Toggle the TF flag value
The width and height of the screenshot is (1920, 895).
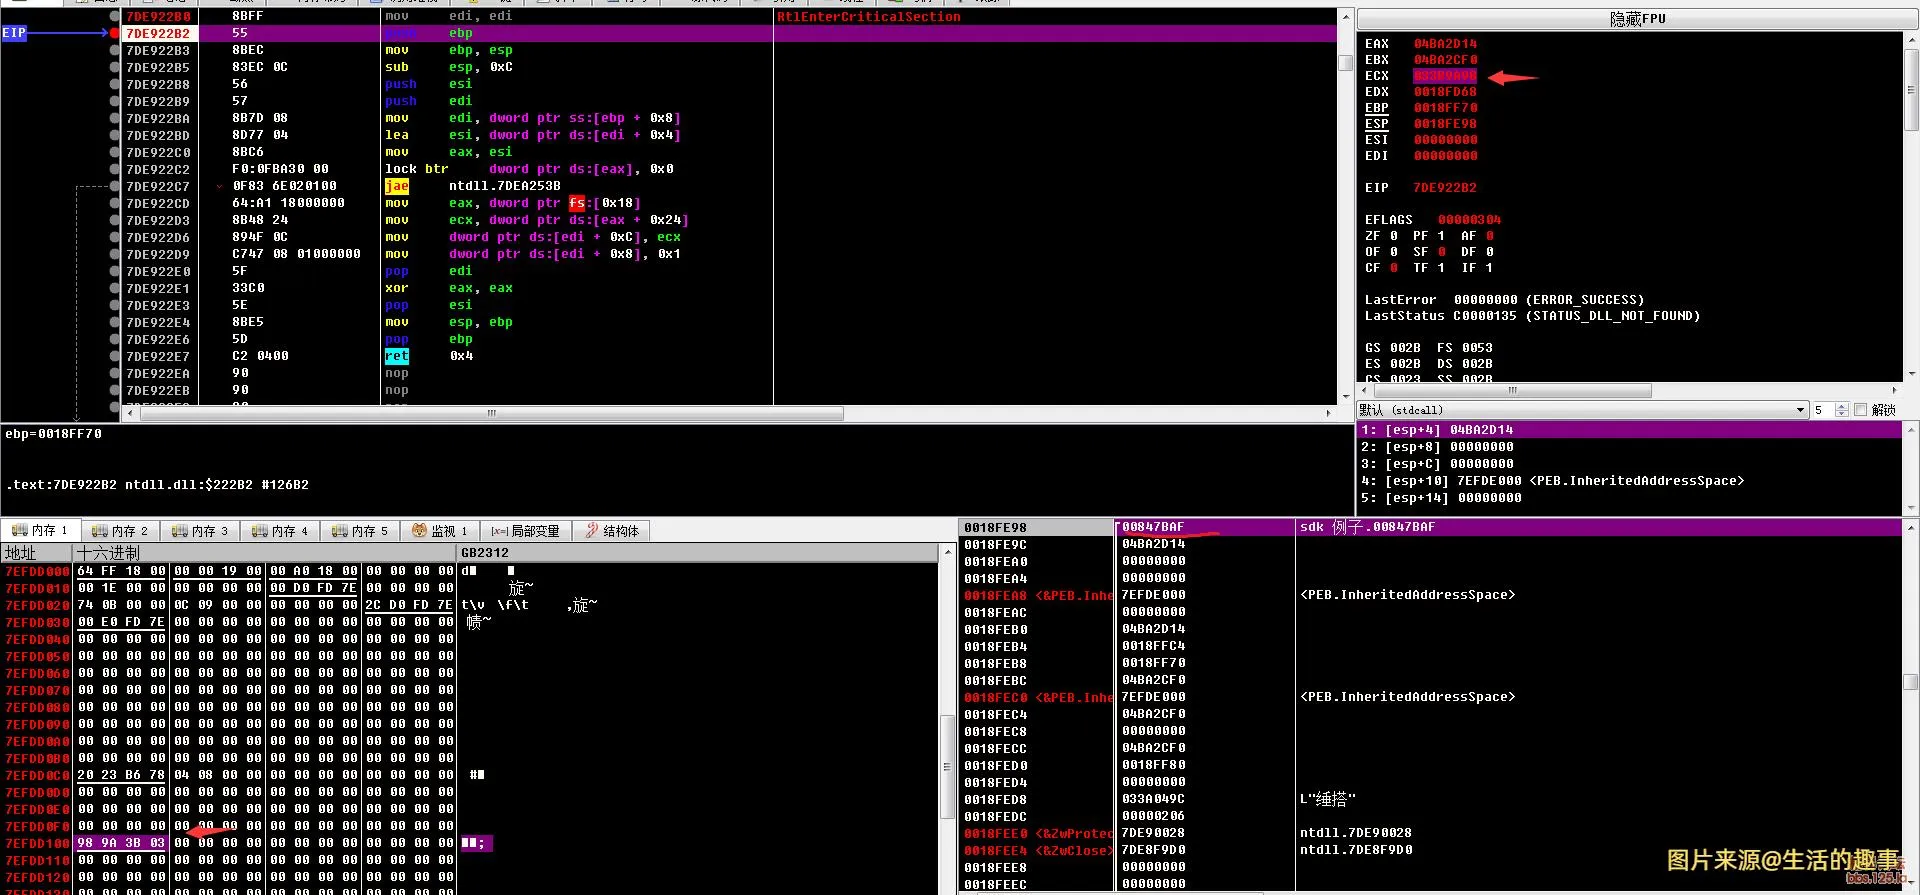(1441, 268)
